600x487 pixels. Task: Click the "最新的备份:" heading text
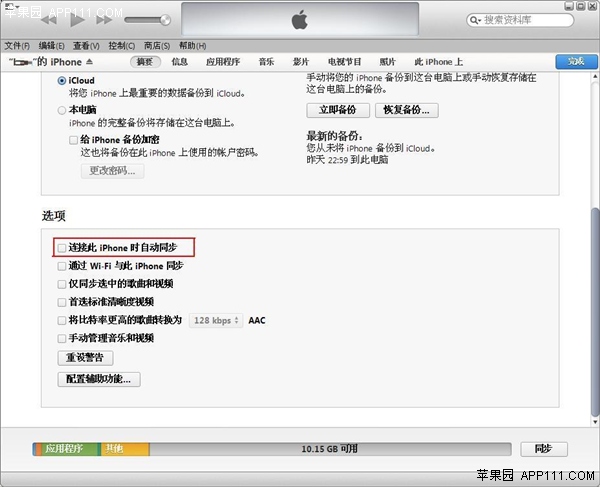pos(334,136)
